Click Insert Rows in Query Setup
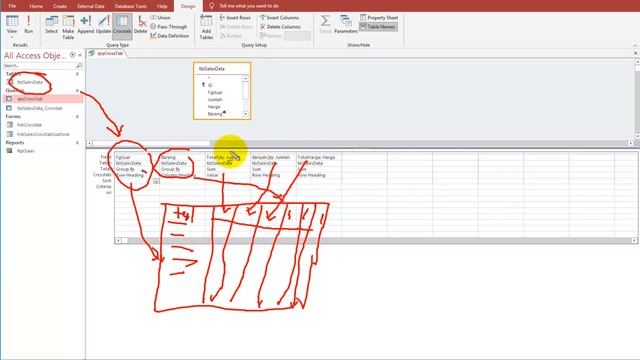640x360 pixels. pos(235,18)
